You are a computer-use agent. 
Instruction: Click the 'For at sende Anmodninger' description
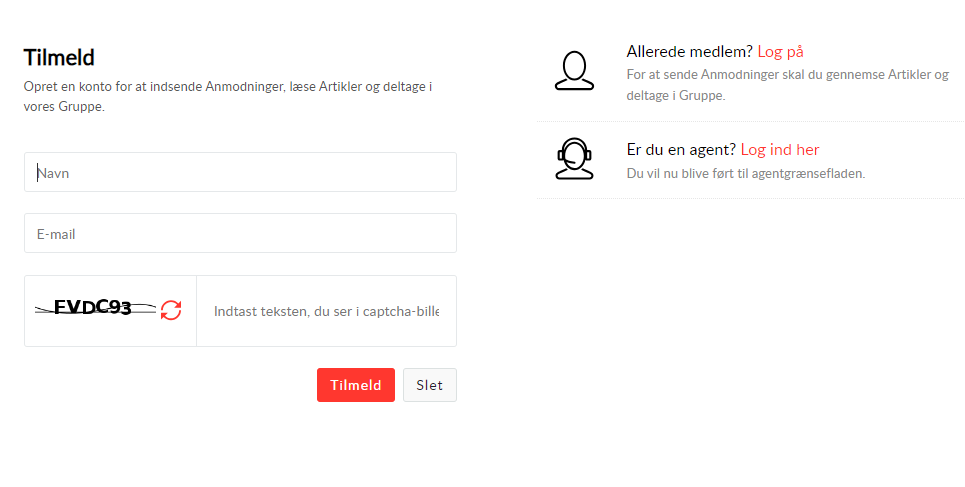(787, 75)
